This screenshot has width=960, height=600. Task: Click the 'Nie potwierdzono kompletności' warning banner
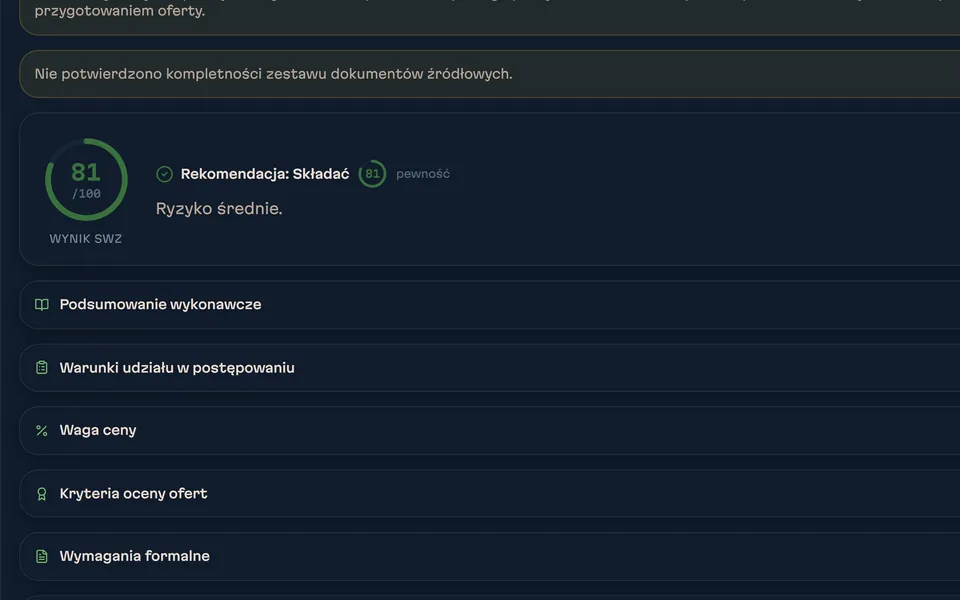490,74
